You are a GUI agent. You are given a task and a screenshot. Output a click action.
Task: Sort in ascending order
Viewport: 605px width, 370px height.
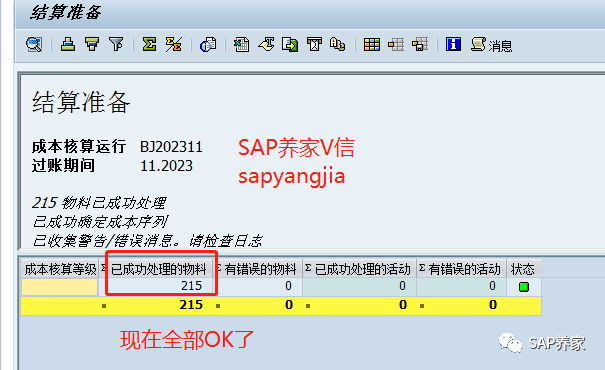pos(68,44)
